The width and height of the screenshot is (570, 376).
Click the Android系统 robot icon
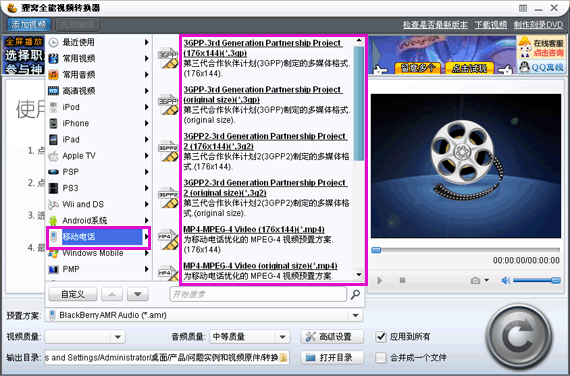53,220
